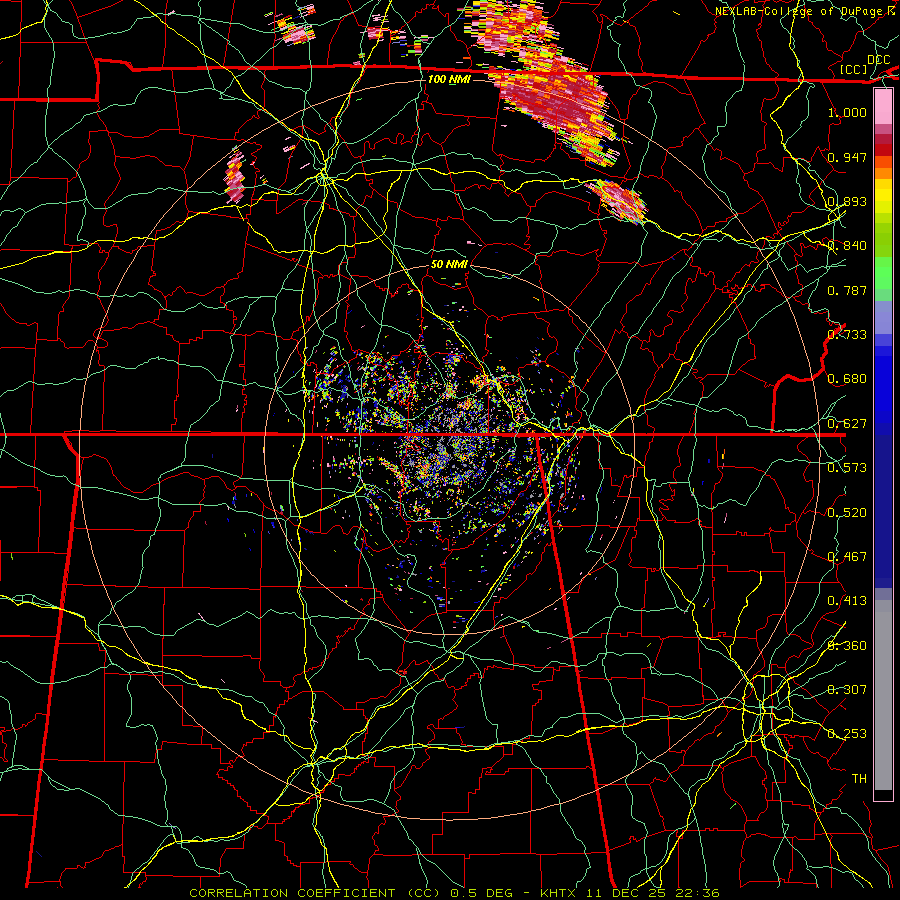Select the 0.520 scale value
Viewport: 900px width, 900px height.
coord(847,512)
